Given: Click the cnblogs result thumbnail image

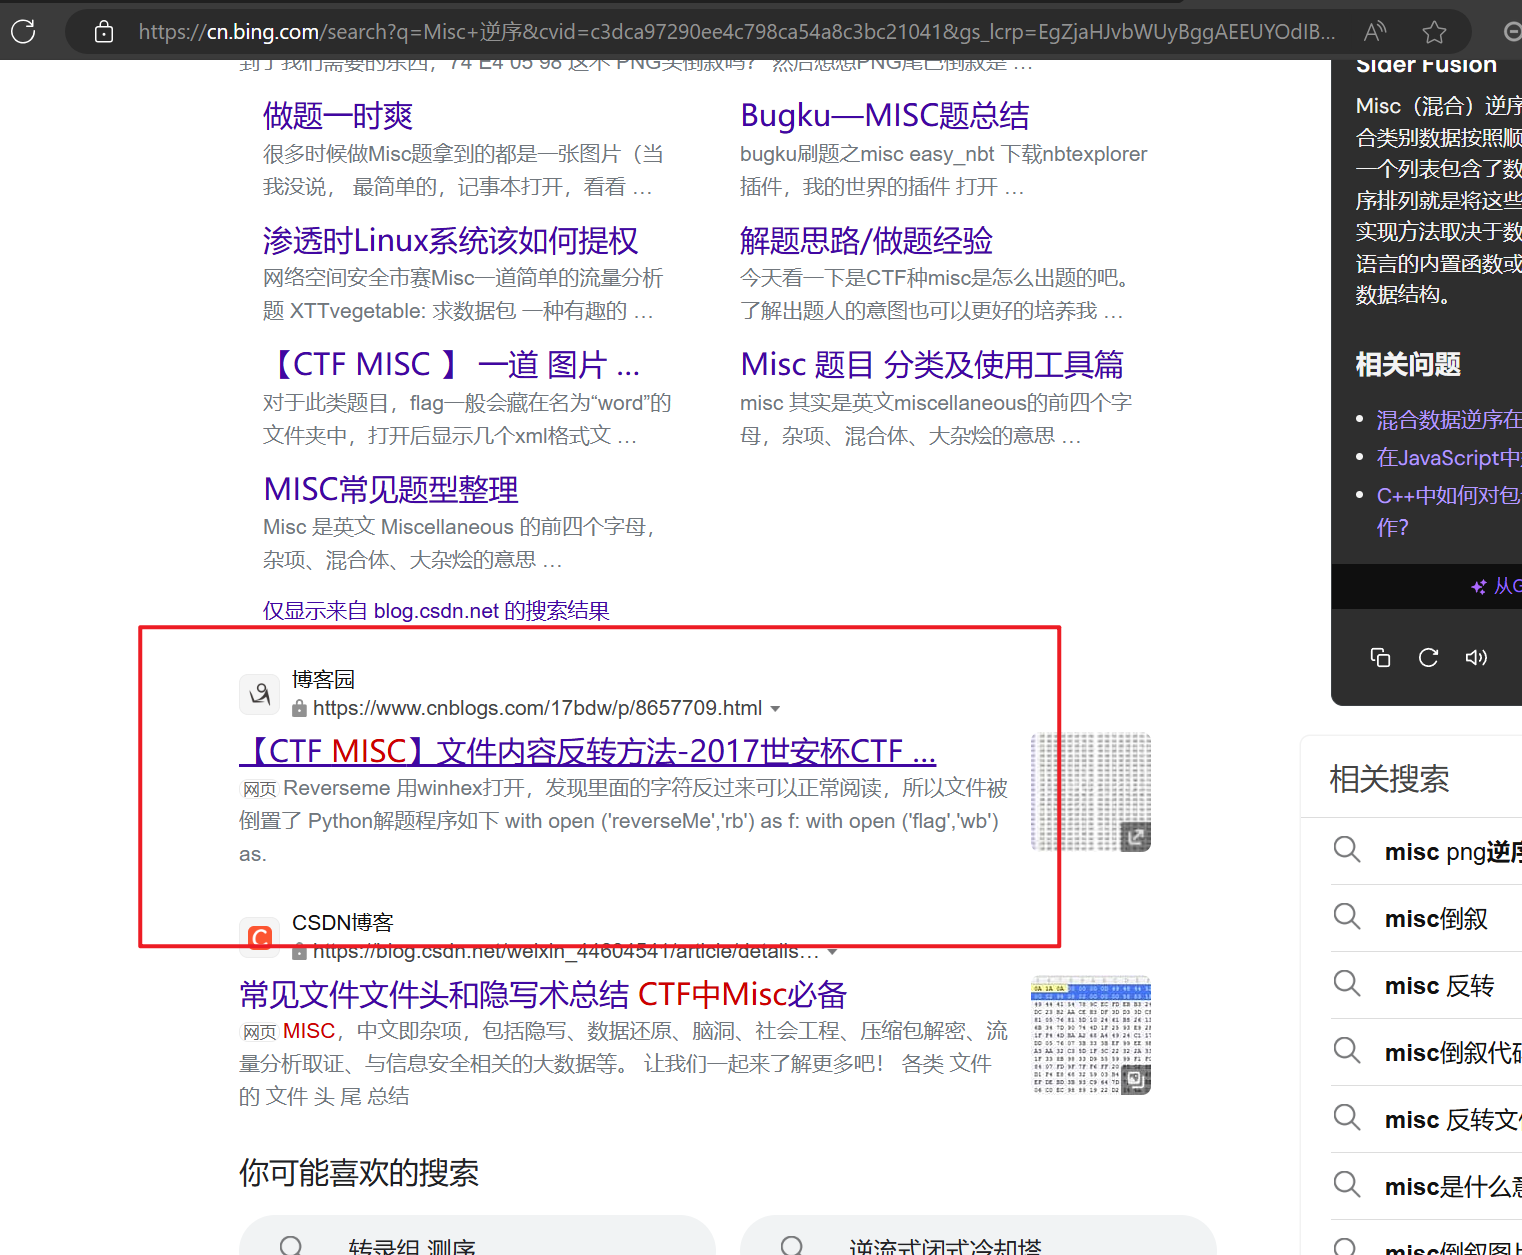Looking at the screenshot, I should (x=1091, y=792).
